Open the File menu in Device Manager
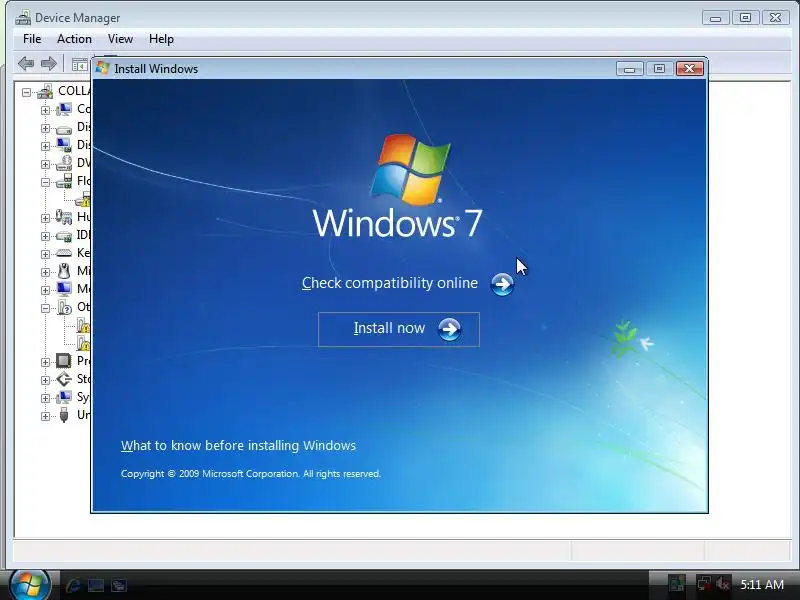Screen dimensions: 800x600 pyautogui.click(x=32, y=39)
